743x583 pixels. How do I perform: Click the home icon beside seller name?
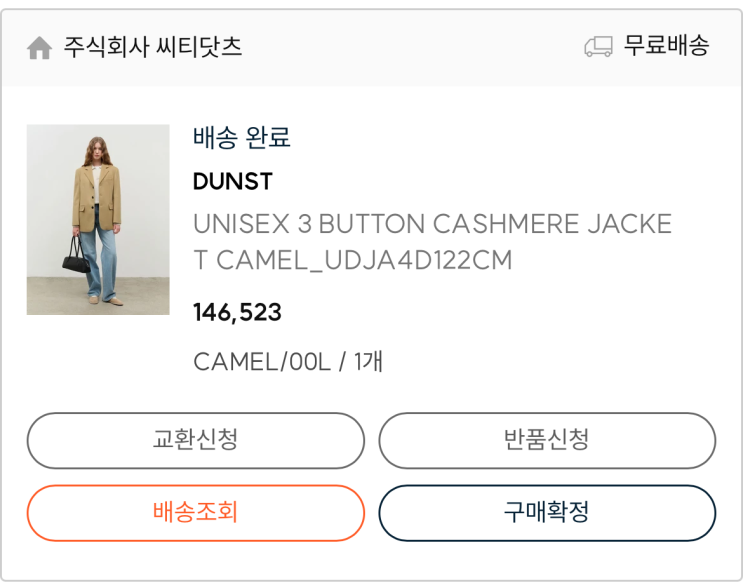point(39,48)
